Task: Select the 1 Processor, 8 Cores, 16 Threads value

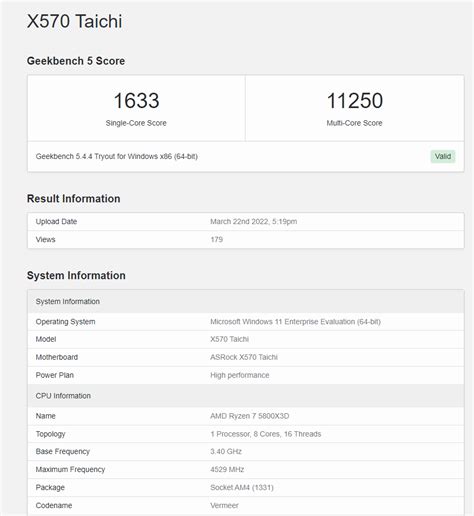Action: point(266,434)
